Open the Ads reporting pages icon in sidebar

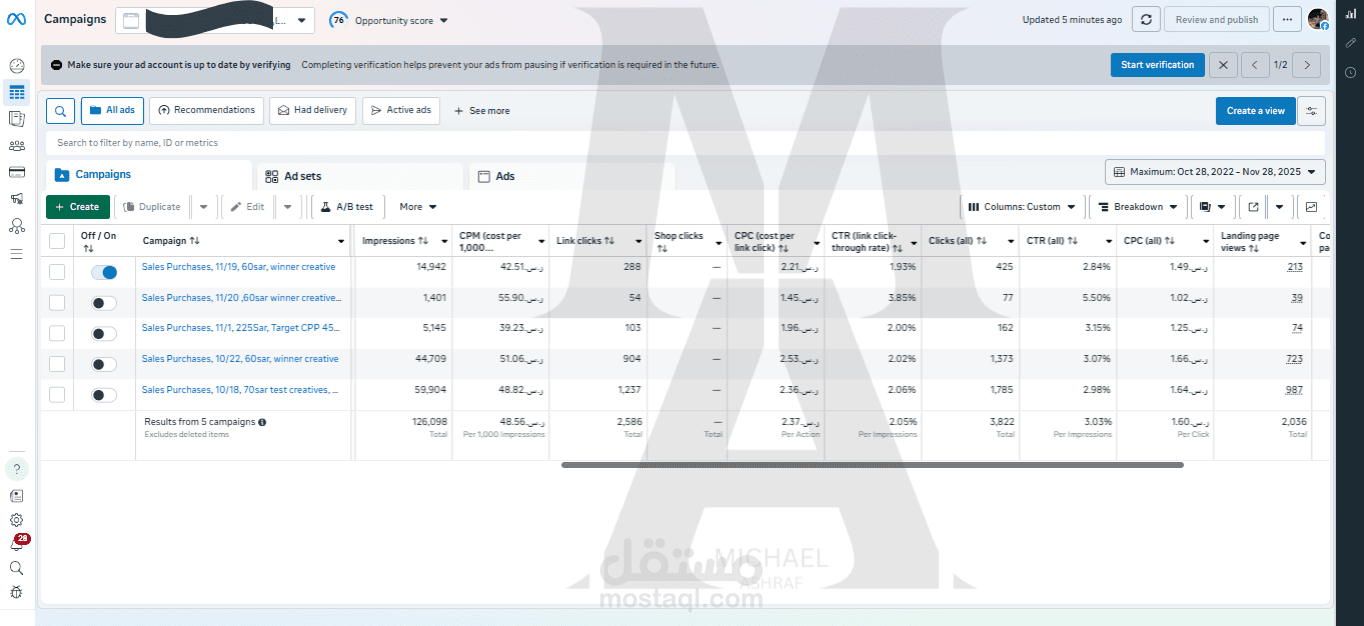[x=16, y=119]
